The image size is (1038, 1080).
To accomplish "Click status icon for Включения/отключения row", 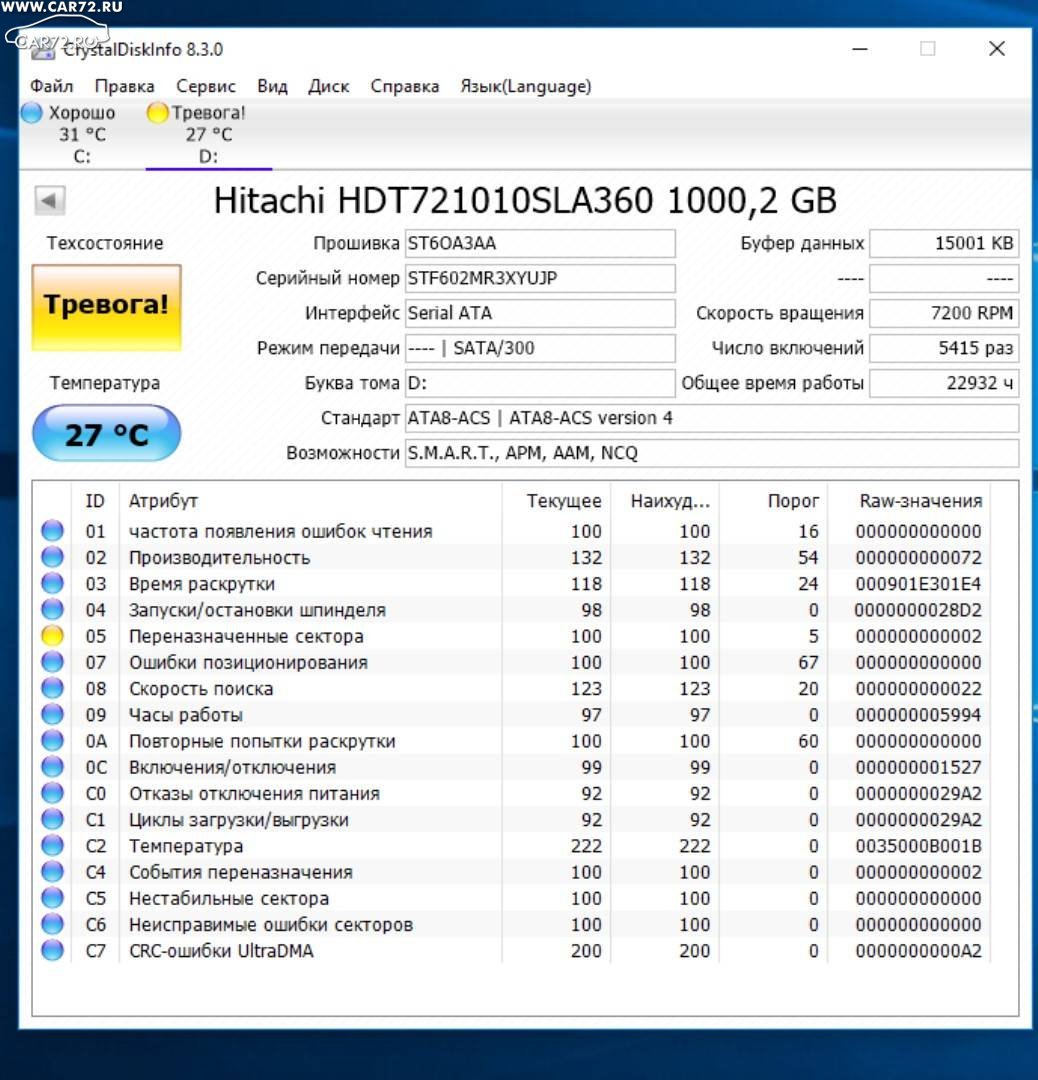I will click(x=52, y=767).
